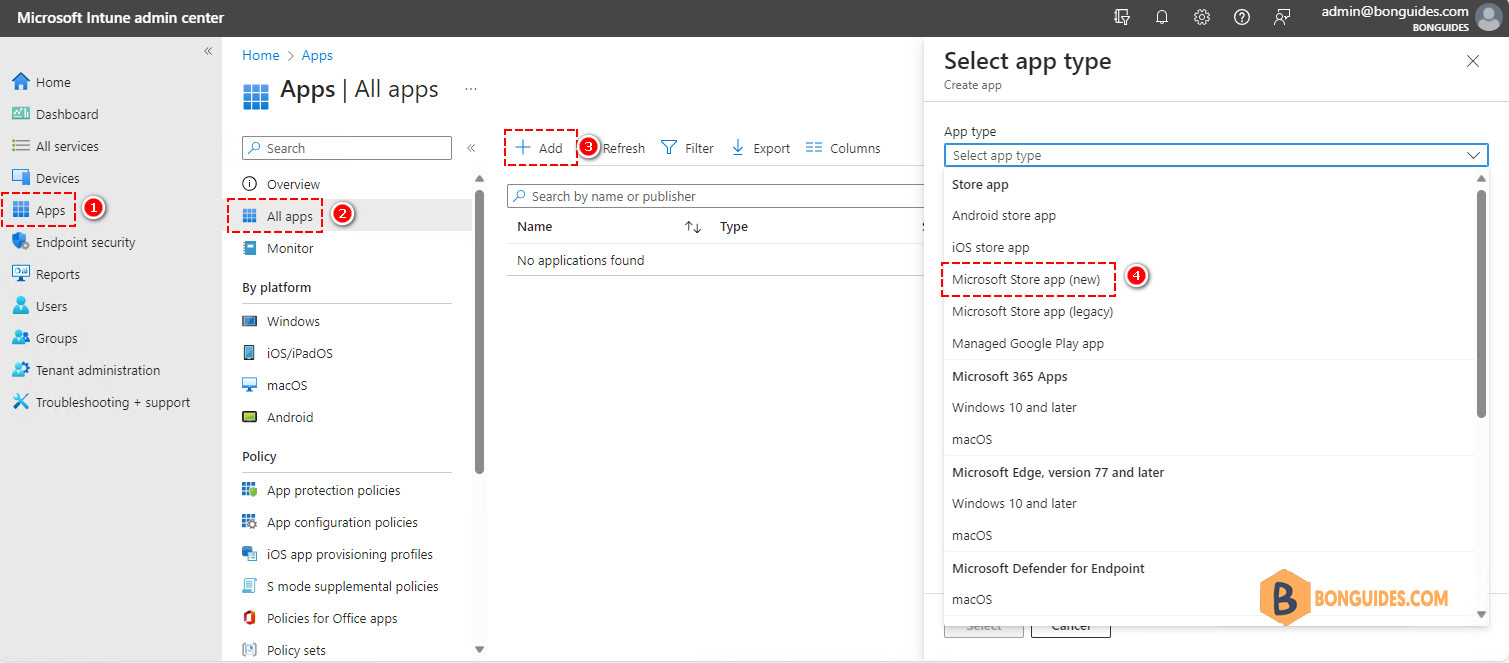Click macOS platform icon in Apps menu
This screenshot has height=663, width=1509.
pyautogui.click(x=249, y=385)
